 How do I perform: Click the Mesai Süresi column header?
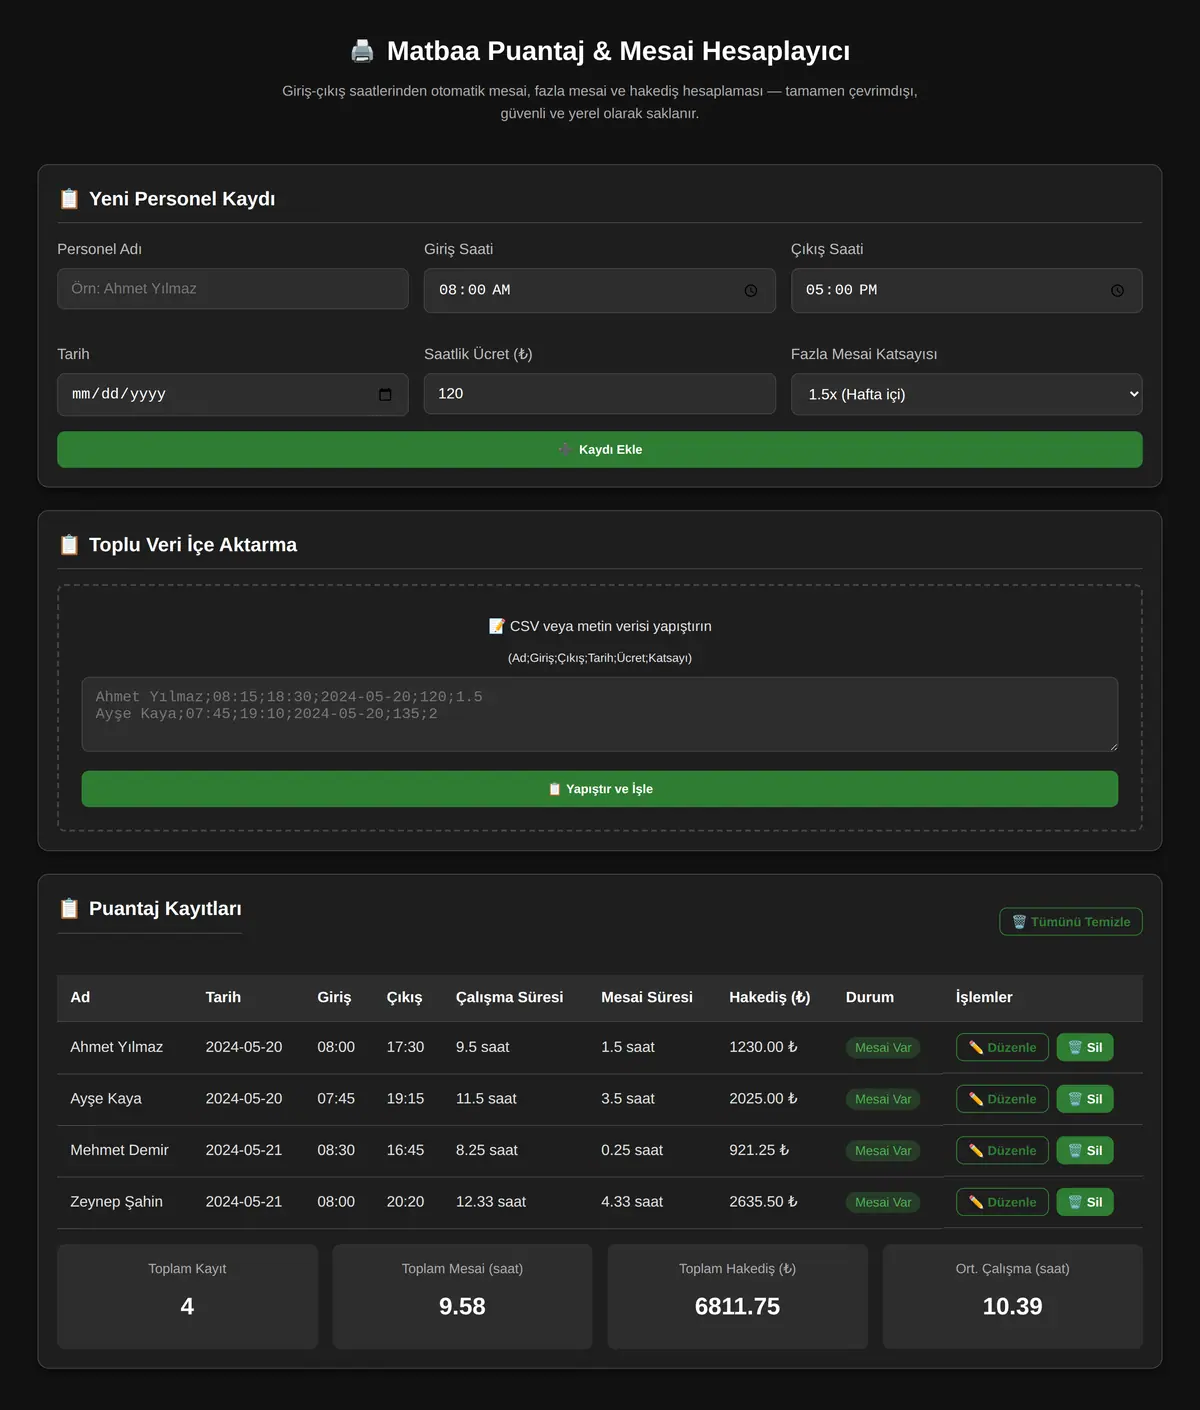point(647,997)
